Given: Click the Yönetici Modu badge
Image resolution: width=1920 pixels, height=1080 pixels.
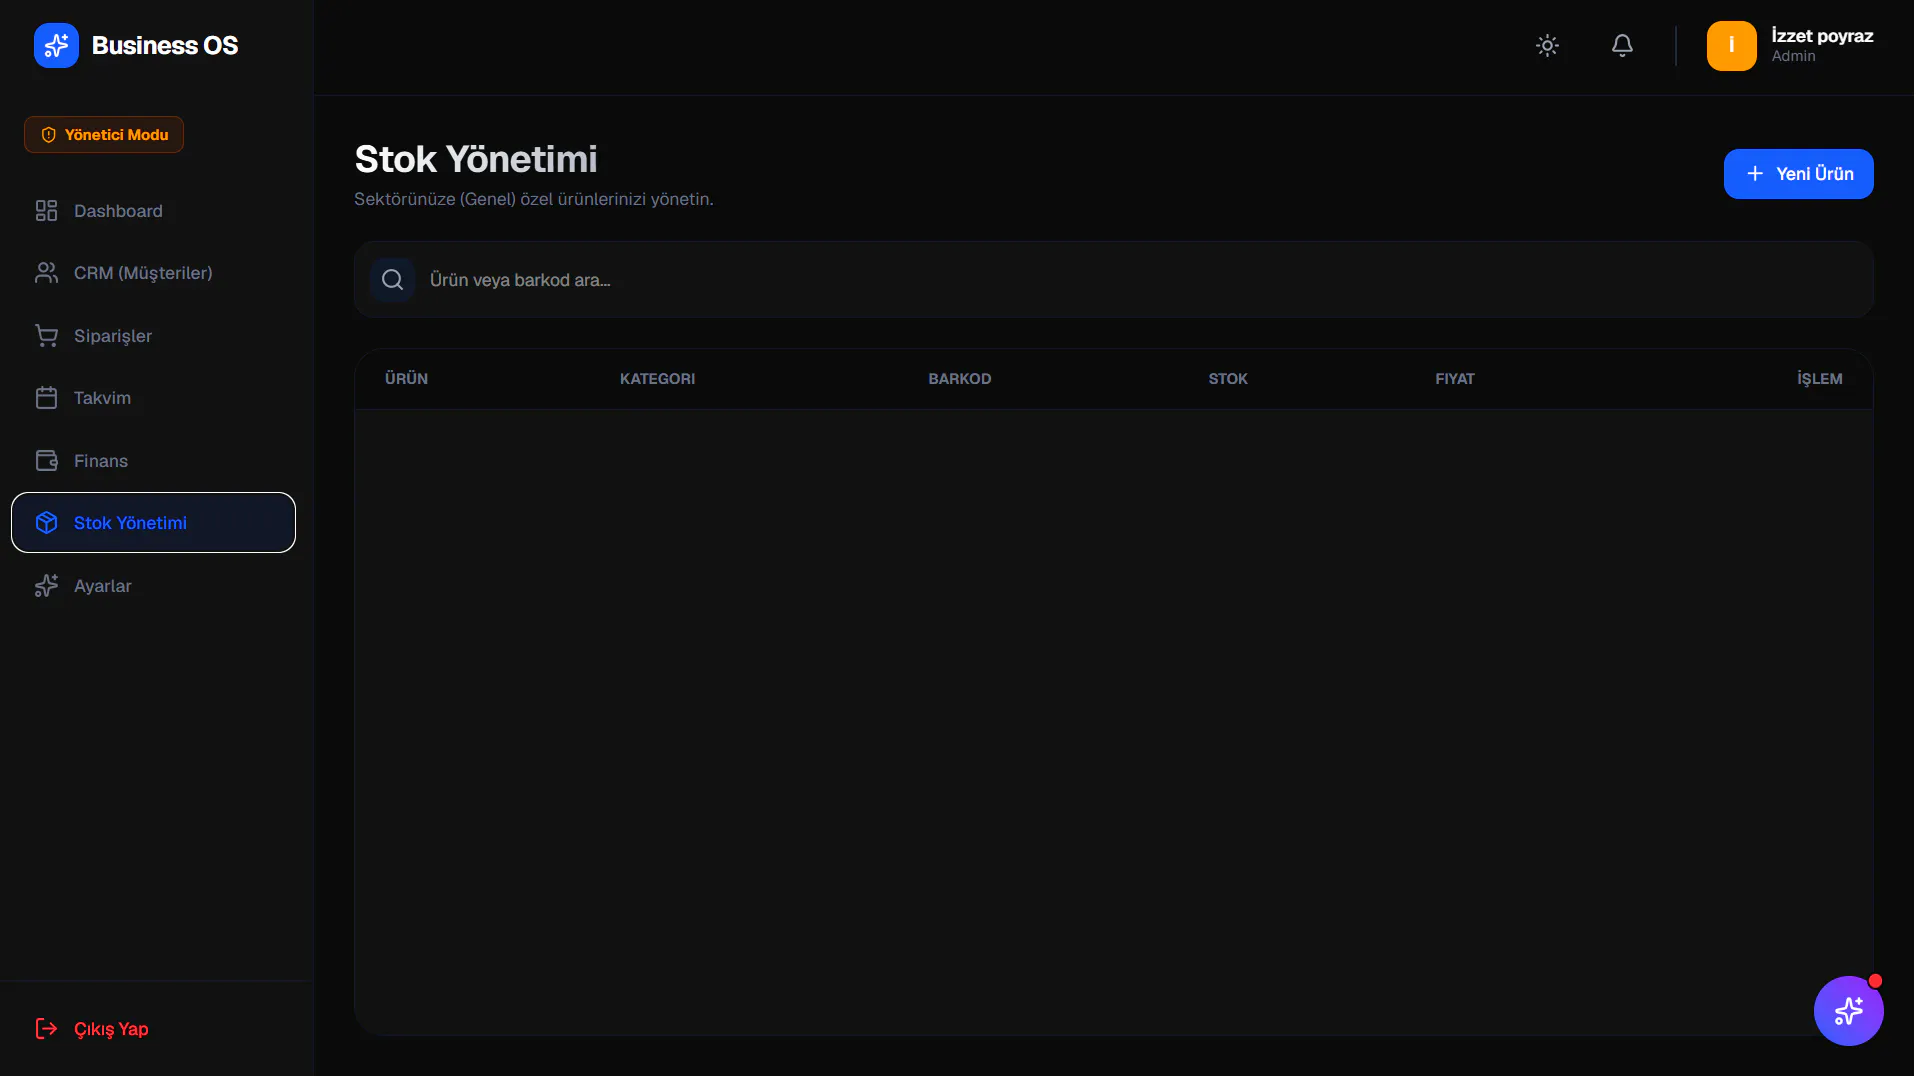Looking at the screenshot, I should coord(104,135).
